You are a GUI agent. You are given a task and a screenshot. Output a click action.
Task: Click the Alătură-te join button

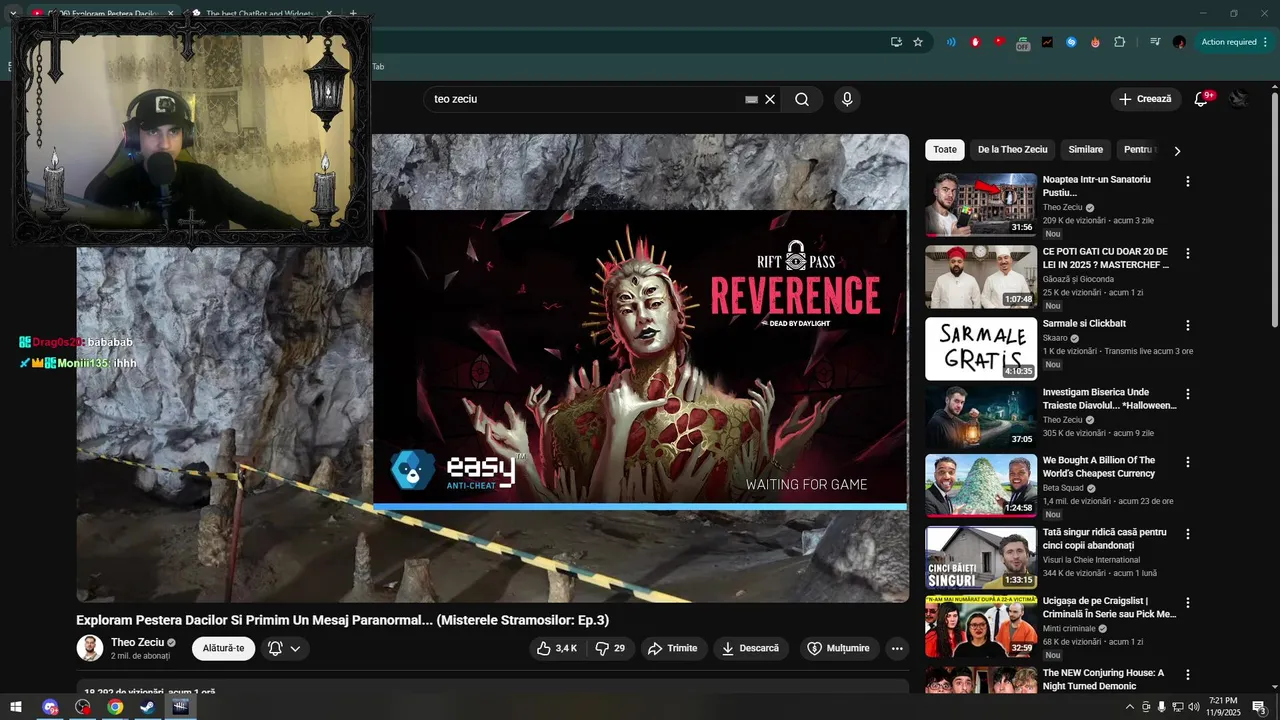pos(223,648)
